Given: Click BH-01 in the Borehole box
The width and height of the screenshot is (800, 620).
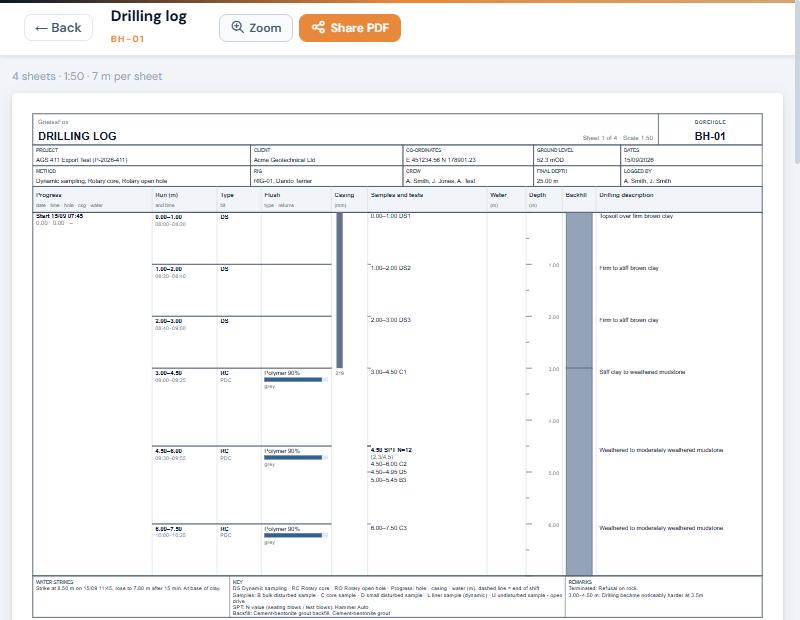Looking at the screenshot, I should pos(710,136).
